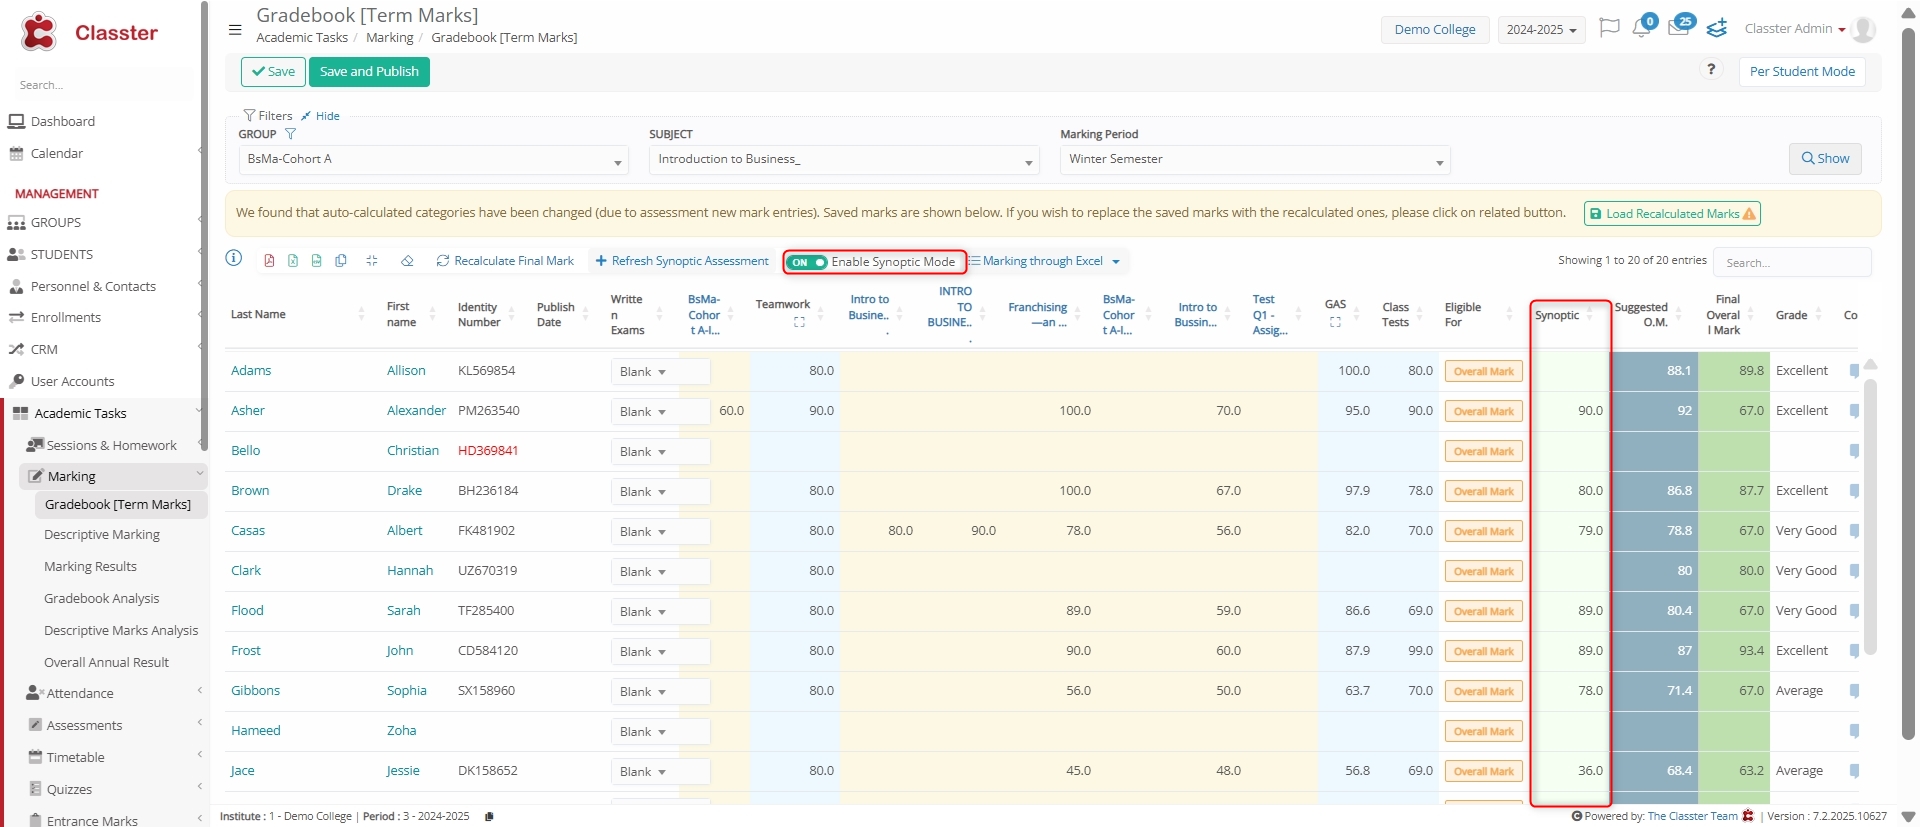Click the filter funnel next to GROUP
The image size is (1920, 827).
coord(290,134)
